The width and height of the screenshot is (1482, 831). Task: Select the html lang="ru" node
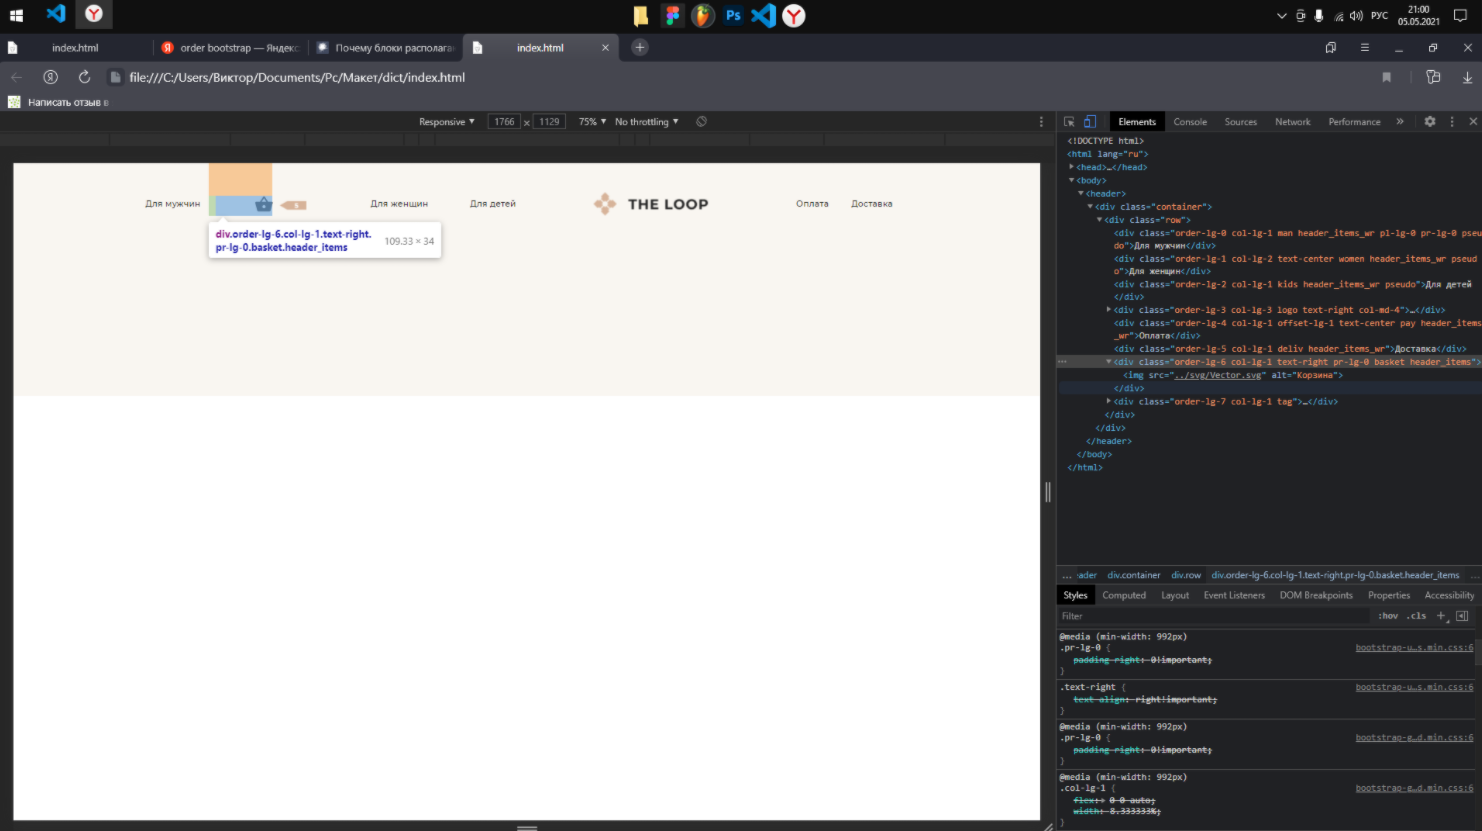click(x=1108, y=154)
